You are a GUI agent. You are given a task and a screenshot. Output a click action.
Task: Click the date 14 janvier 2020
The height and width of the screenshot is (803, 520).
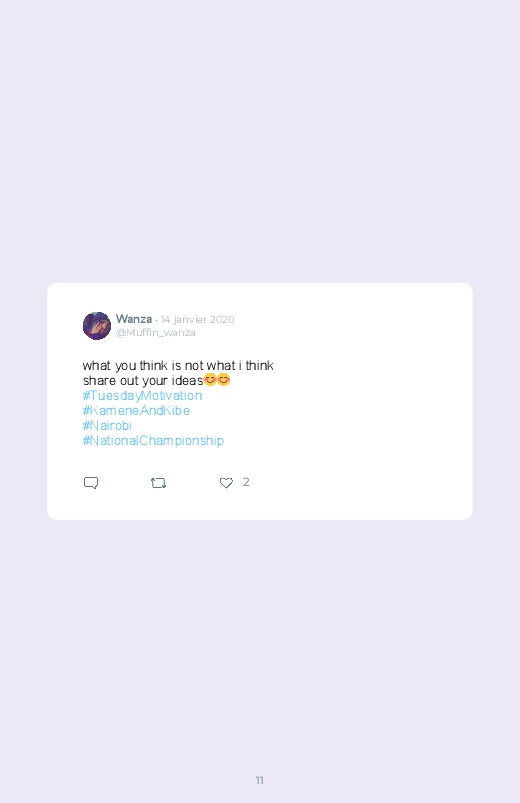(x=198, y=320)
